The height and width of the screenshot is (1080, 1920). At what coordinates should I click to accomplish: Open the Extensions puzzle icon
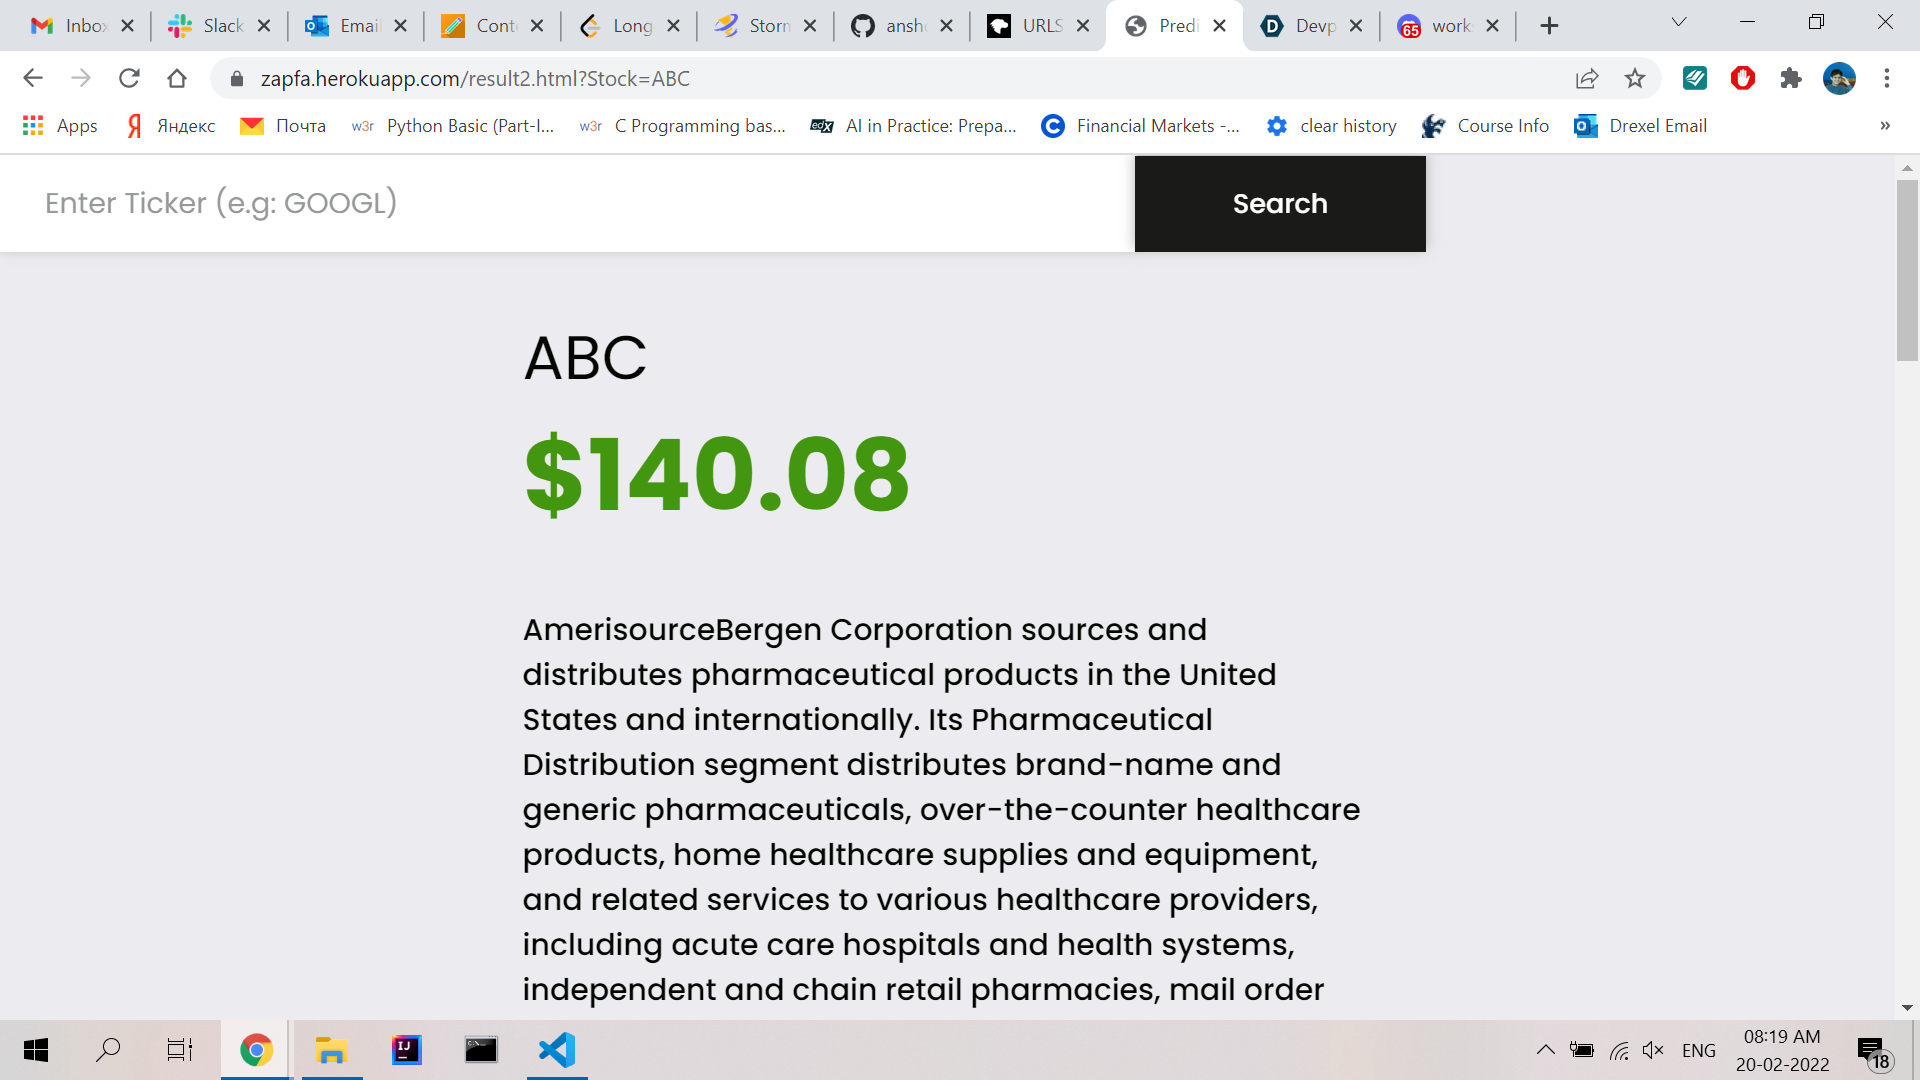pyautogui.click(x=1791, y=78)
